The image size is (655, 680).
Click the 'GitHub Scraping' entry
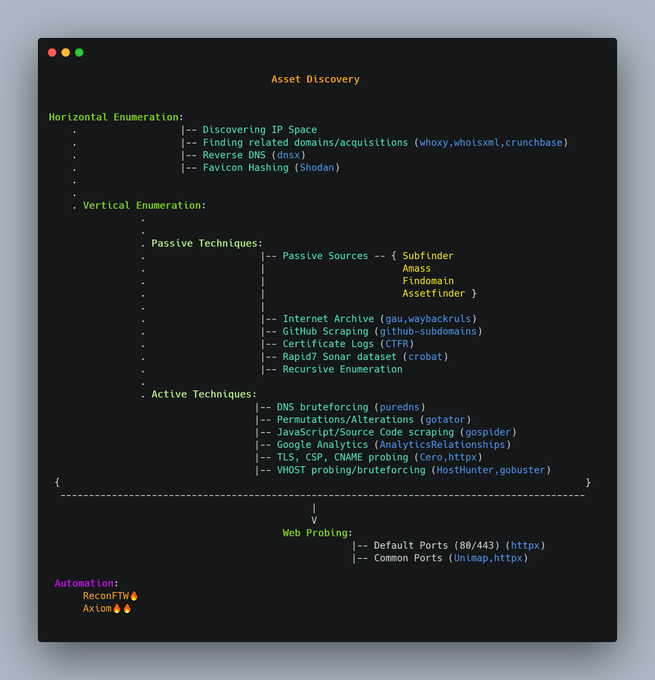[x=325, y=331]
